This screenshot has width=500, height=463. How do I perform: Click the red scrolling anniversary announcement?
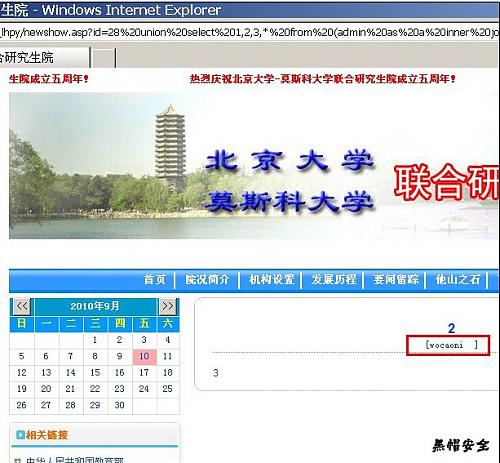322,79
